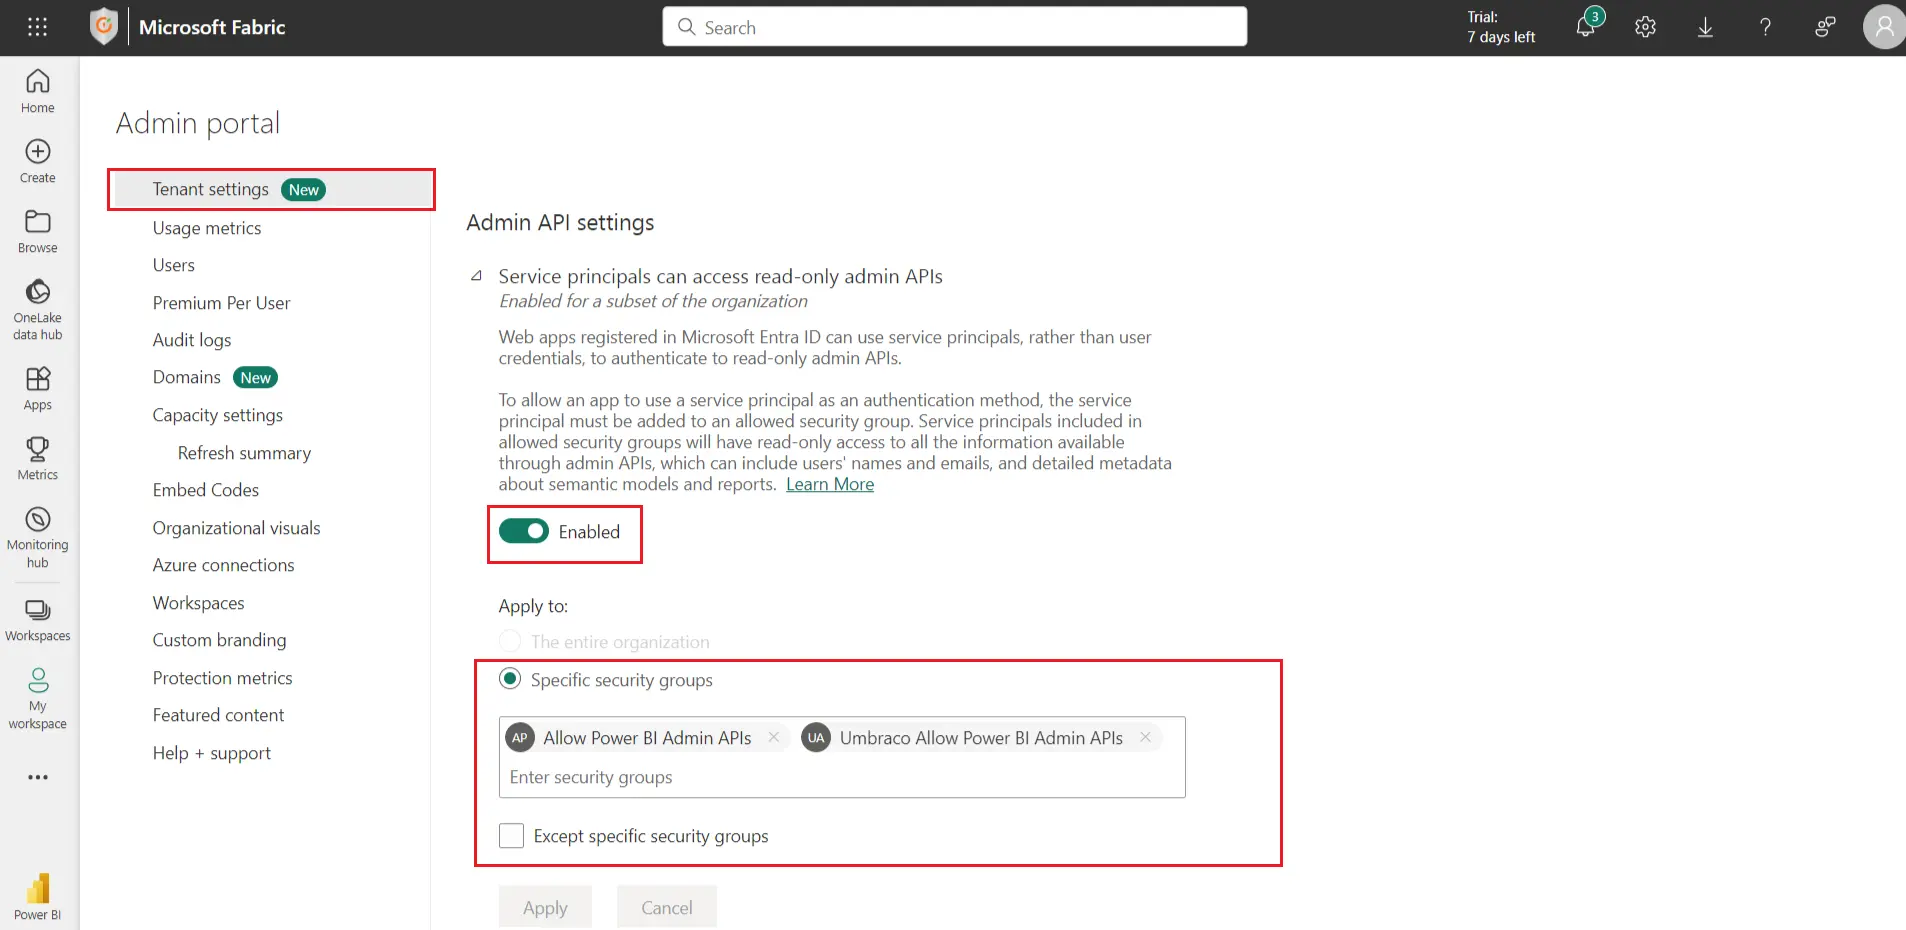Select Specific security groups radio
The width and height of the screenshot is (1906, 930).
(x=510, y=679)
